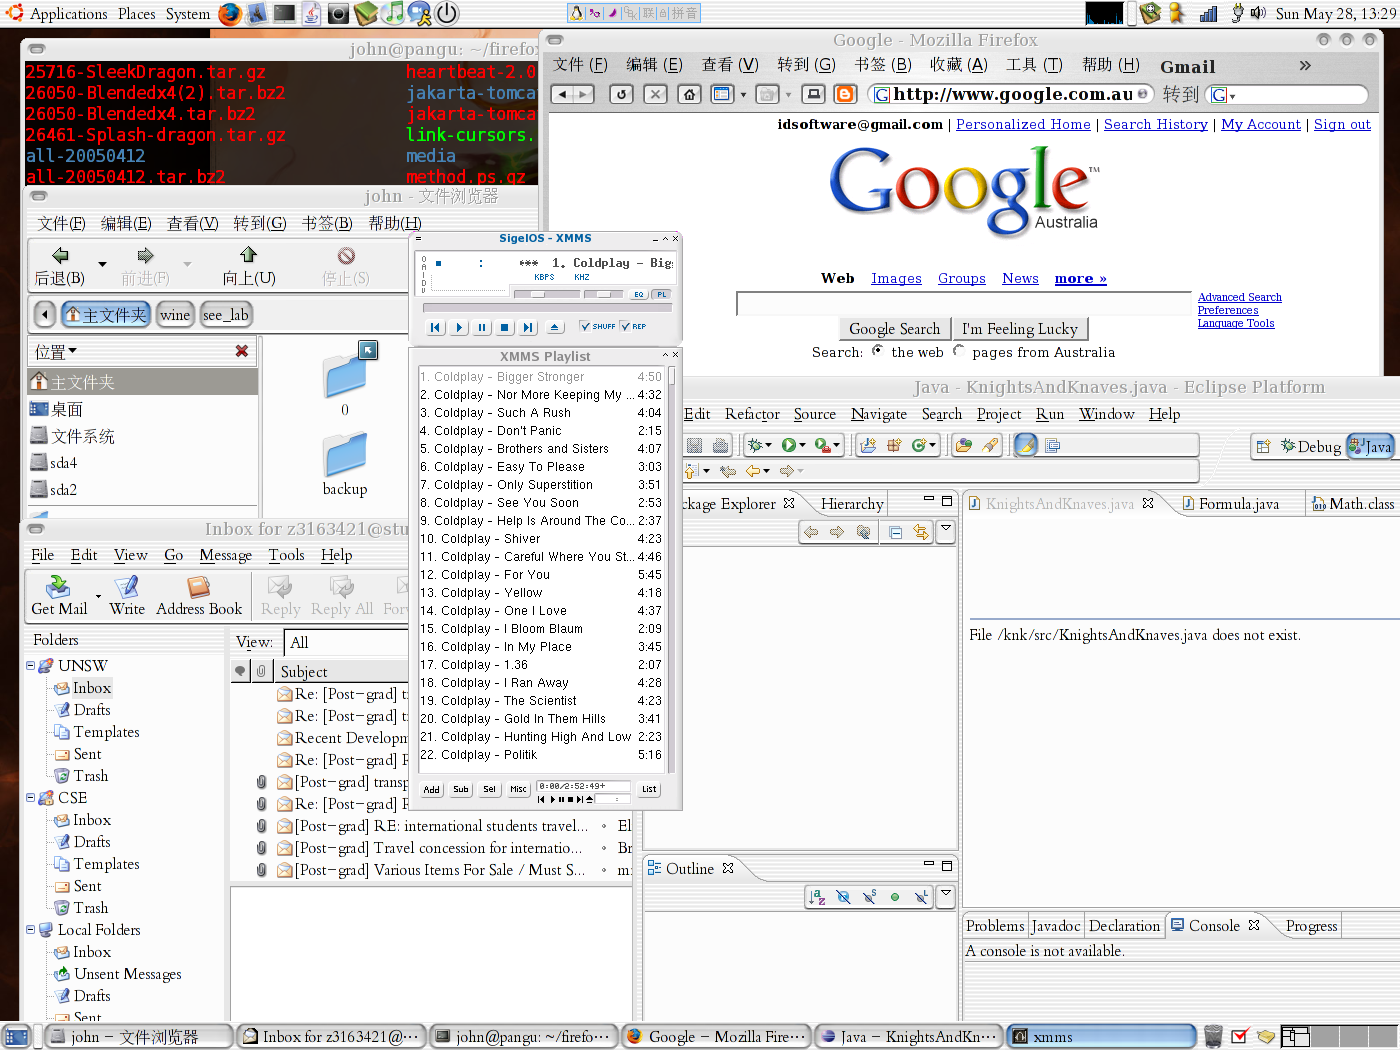Collapse CSE account tree
1400x1050 pixels.
30,797
